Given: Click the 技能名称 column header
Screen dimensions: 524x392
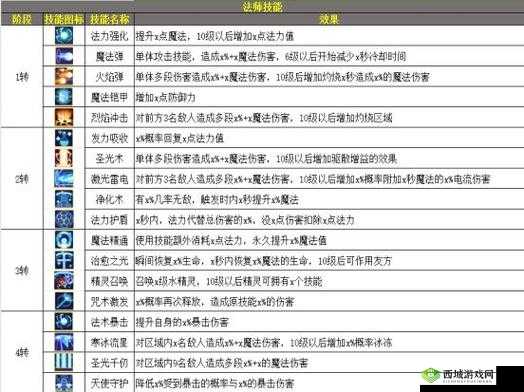Looking at the screenshot, I should tap(110, 19).
